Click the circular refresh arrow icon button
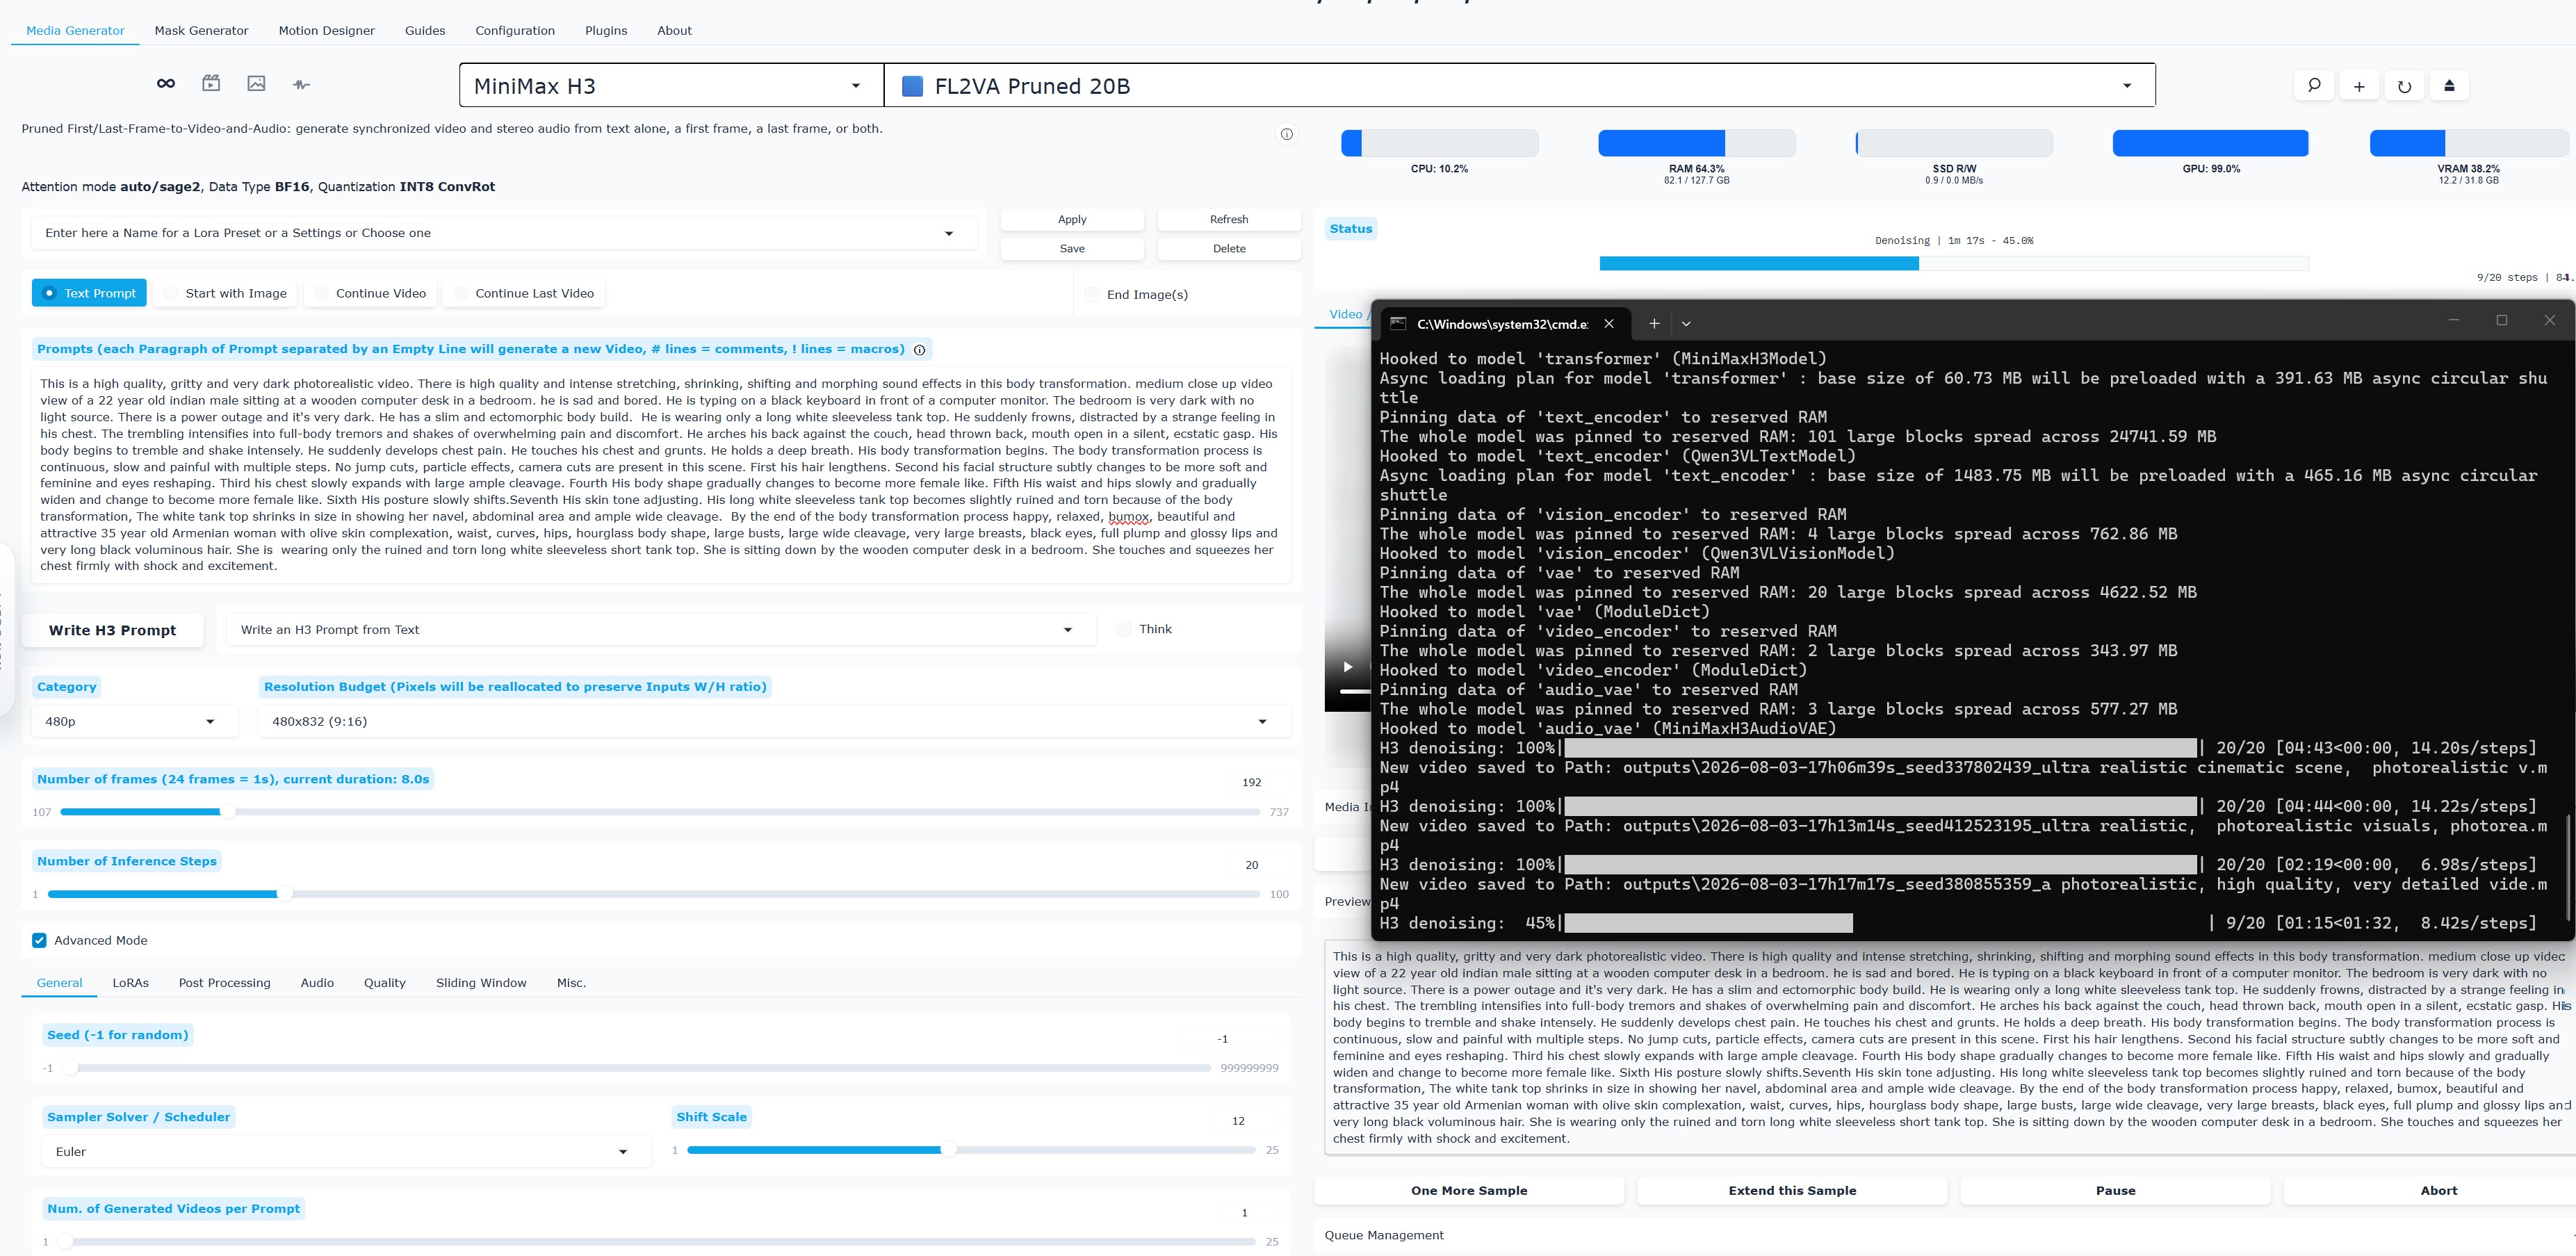 point(2404,86)
